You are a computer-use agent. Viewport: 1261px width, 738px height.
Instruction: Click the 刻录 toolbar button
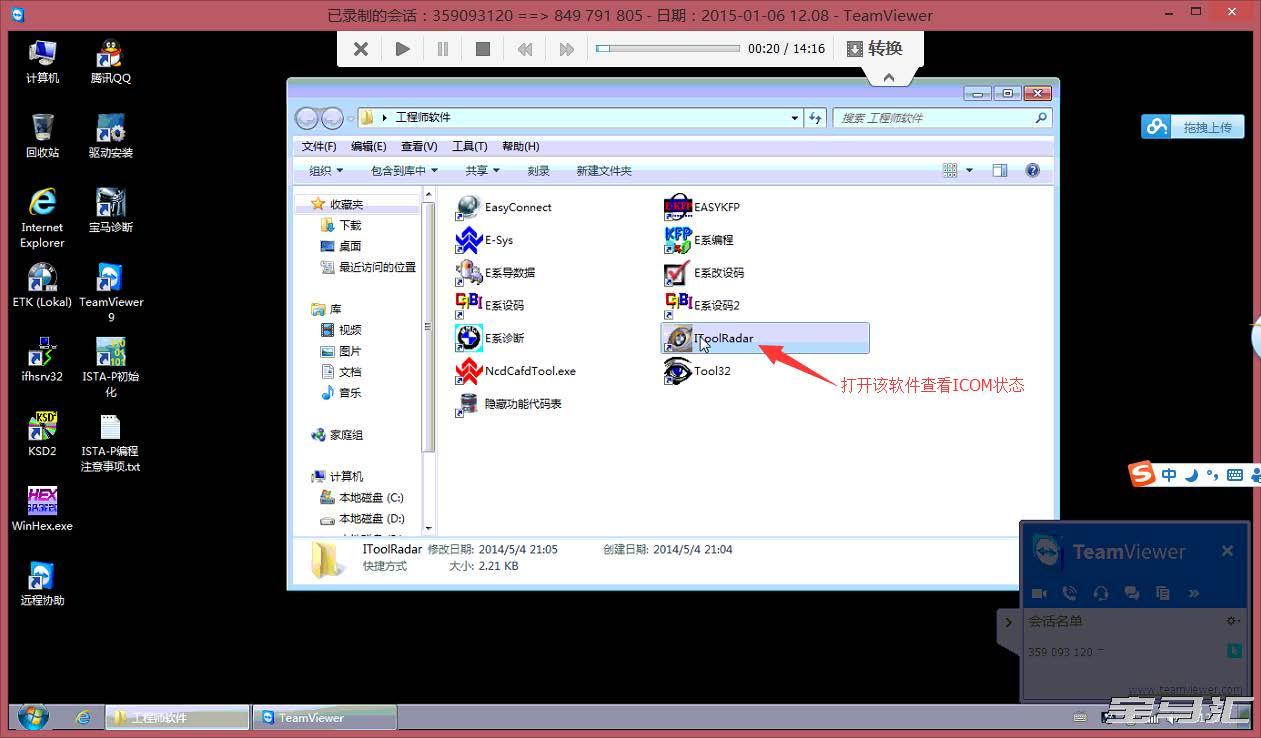coord(538,171)
